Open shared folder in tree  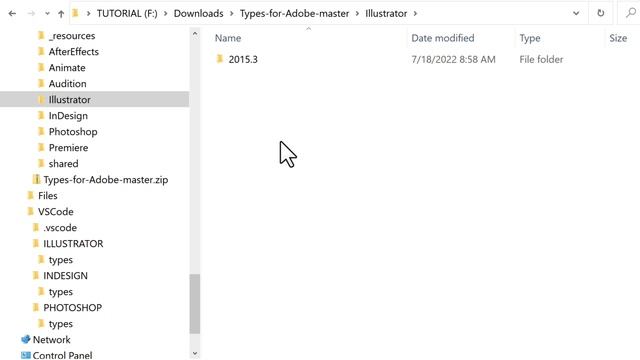(63, 164)
